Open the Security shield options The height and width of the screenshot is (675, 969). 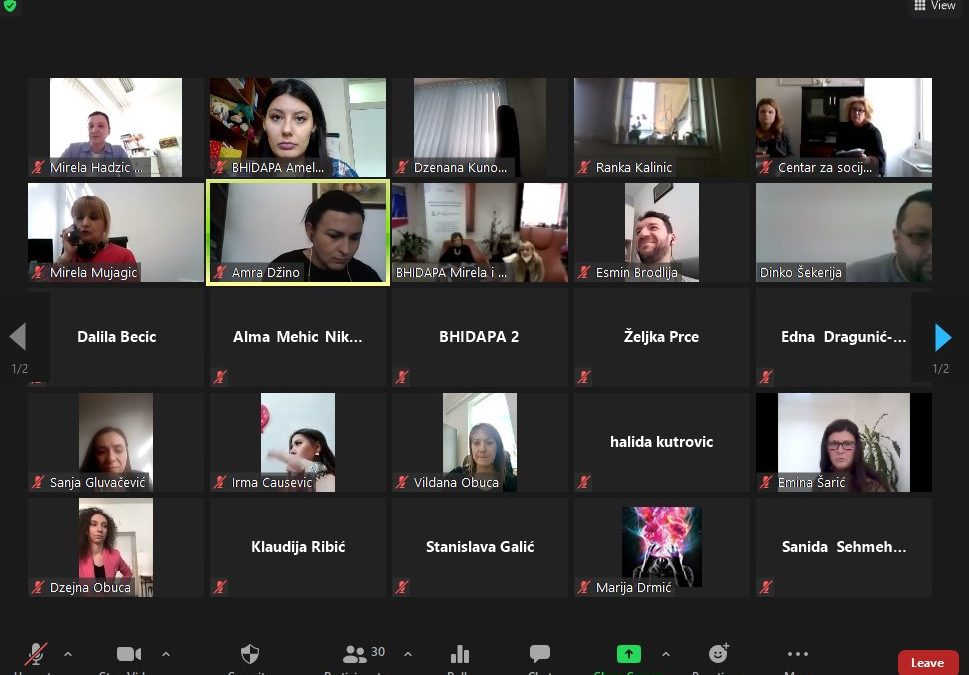(x=250, y=655)
